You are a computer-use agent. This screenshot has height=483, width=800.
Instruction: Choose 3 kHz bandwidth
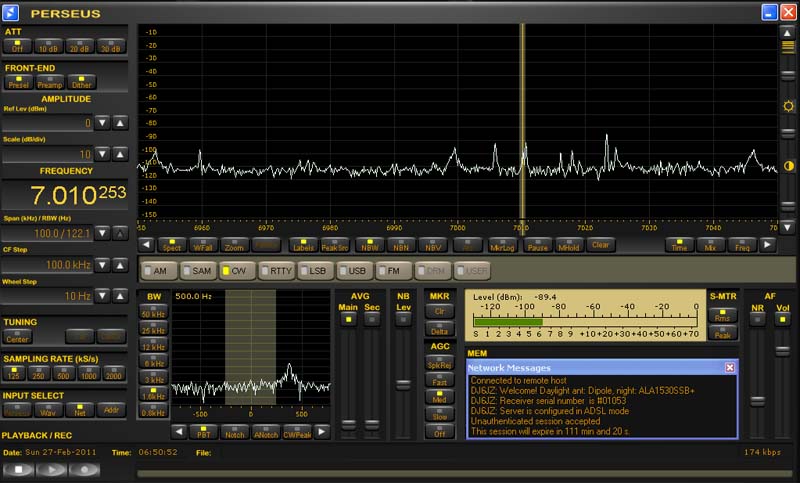coord(153,377)
